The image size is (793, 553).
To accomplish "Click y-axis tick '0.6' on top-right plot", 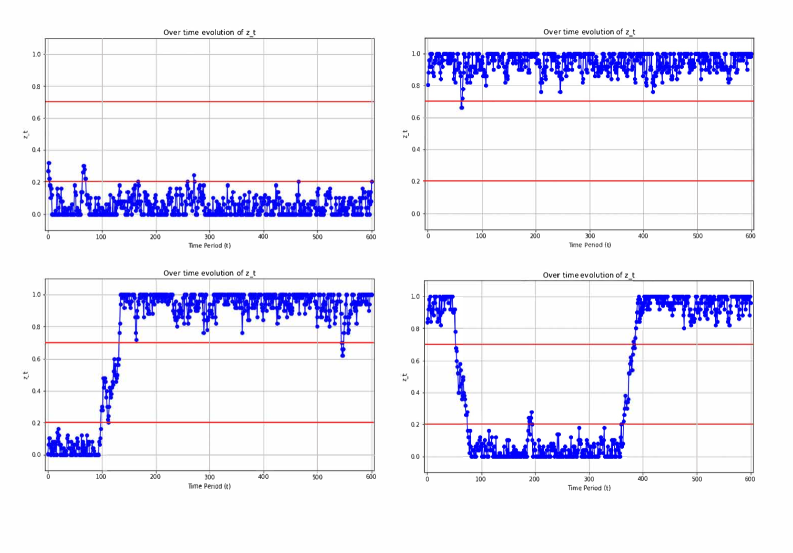I will coord(416,118).
